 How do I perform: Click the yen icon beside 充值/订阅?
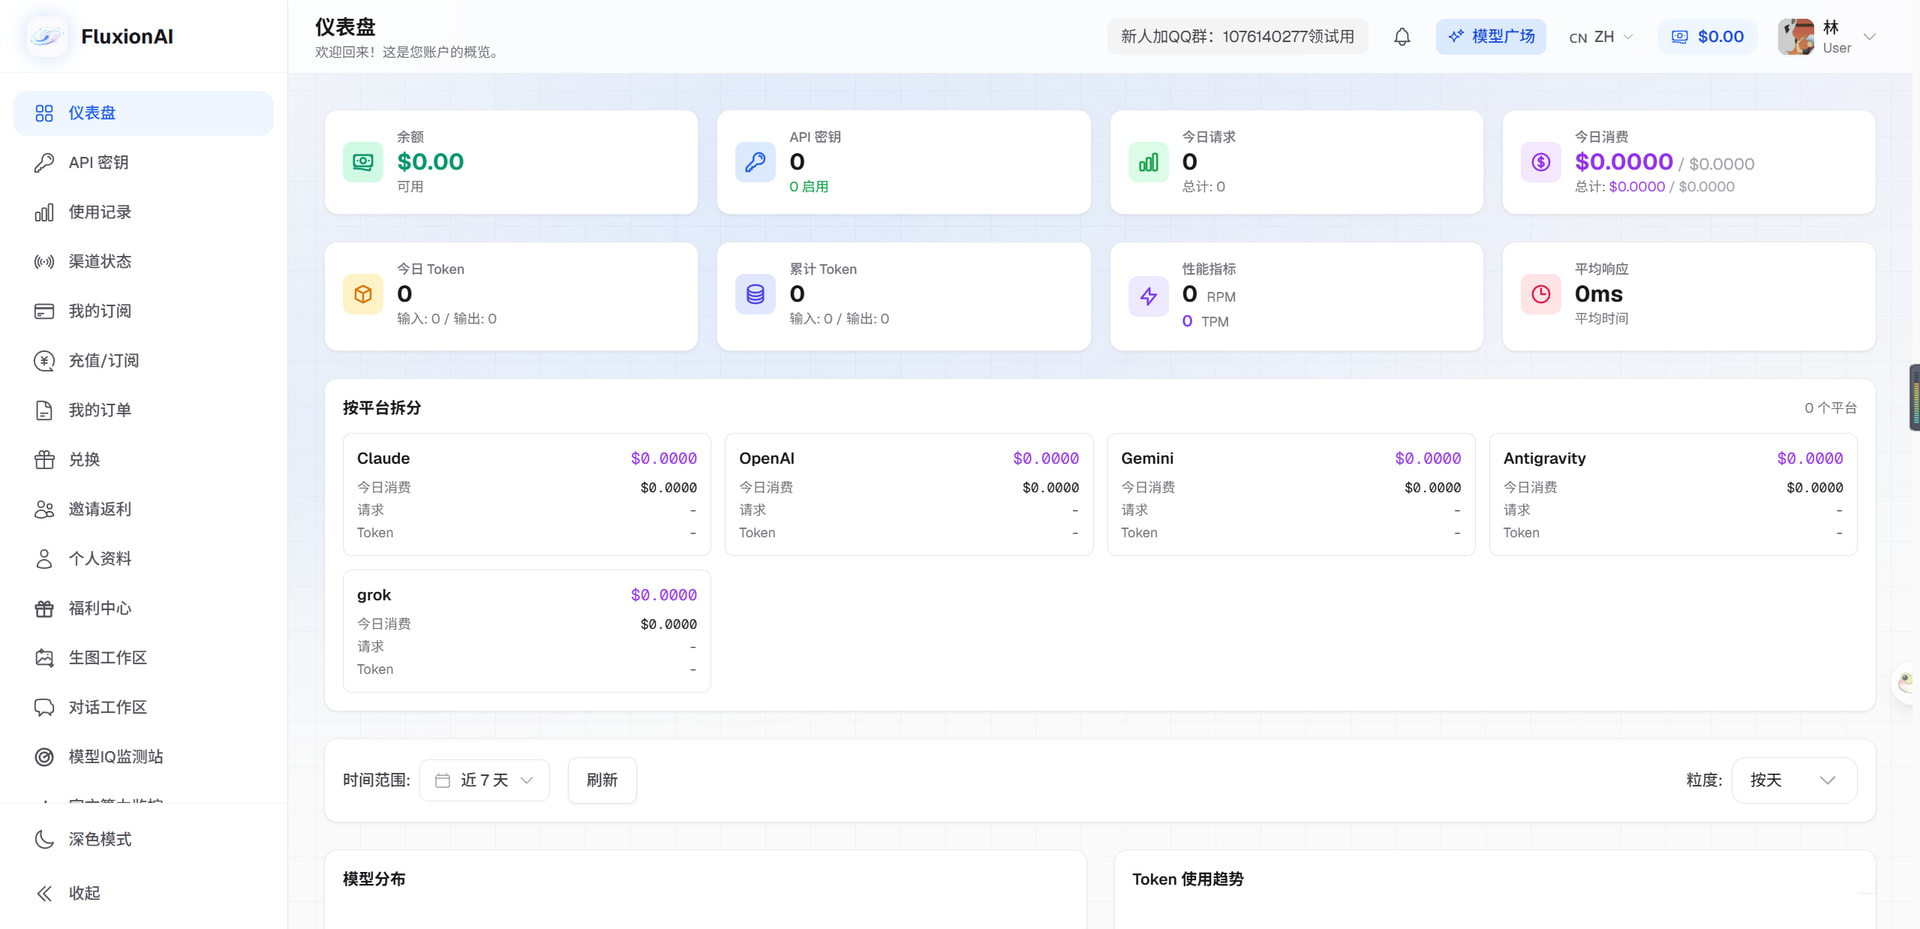[44, 361]
